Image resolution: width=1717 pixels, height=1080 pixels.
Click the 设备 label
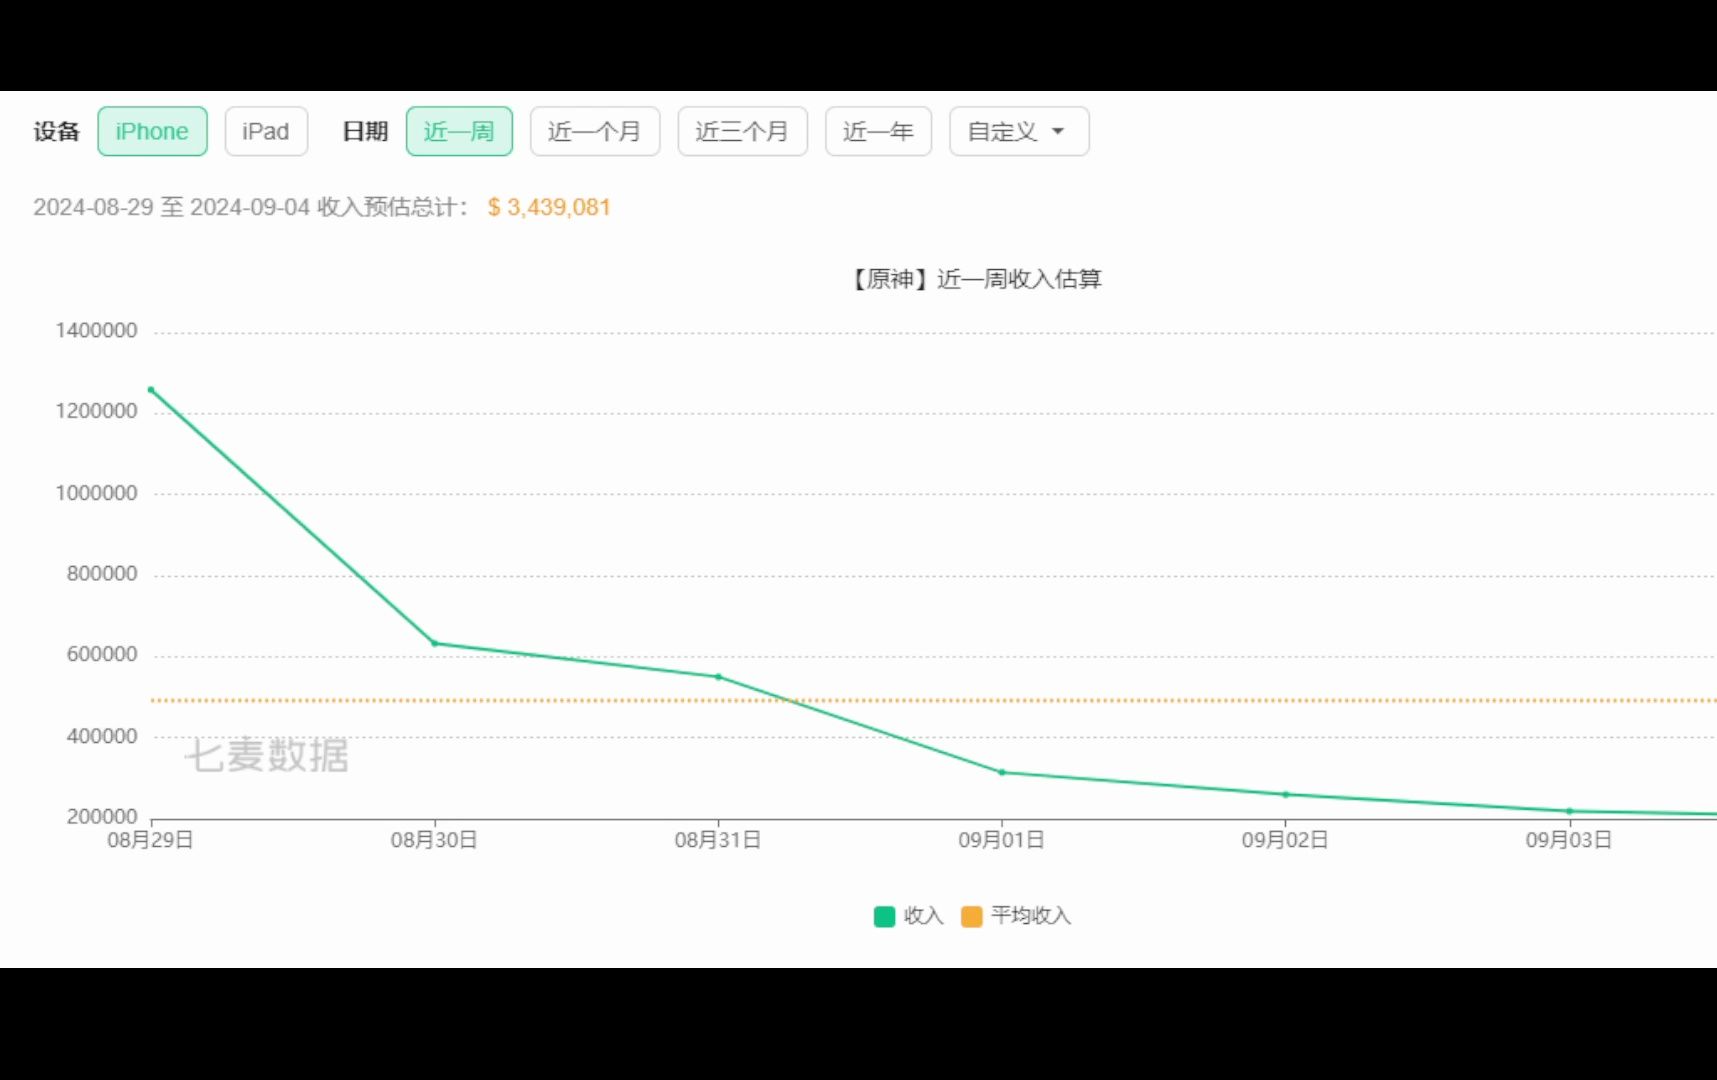tap(56, 131)
